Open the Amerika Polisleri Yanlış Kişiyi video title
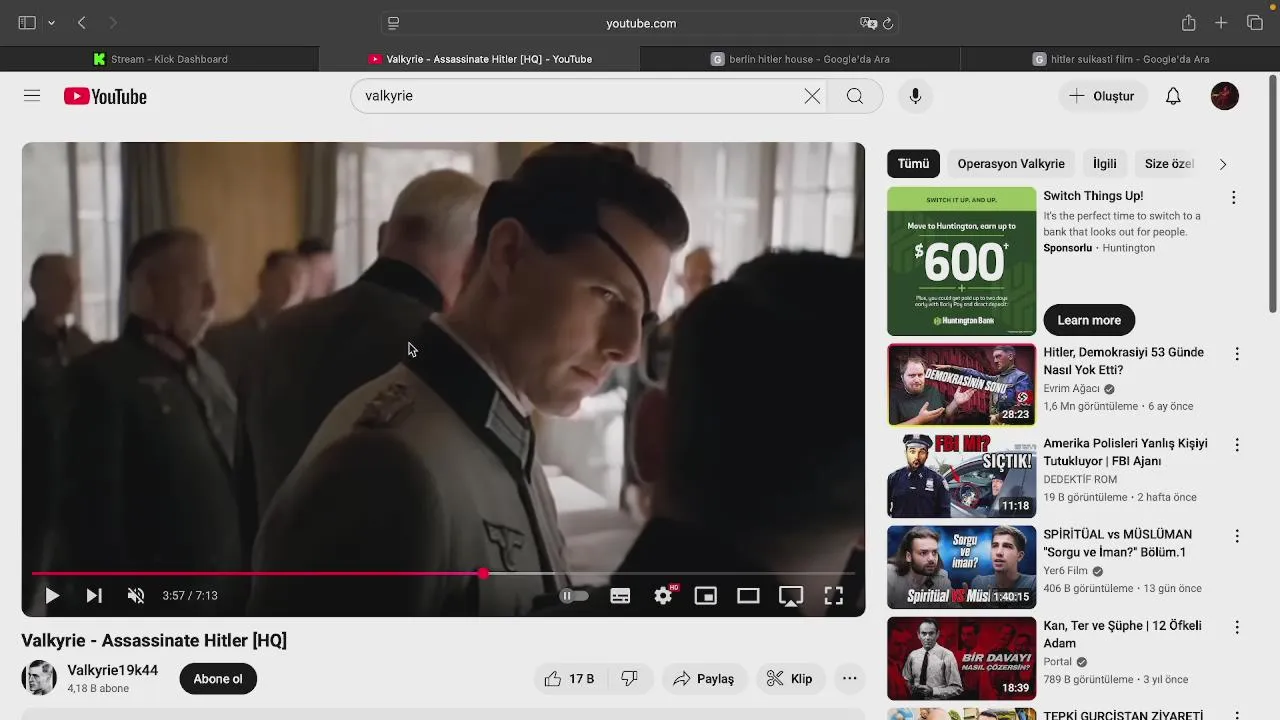This screenshot has width=1280, height=720. point(1125,452)
